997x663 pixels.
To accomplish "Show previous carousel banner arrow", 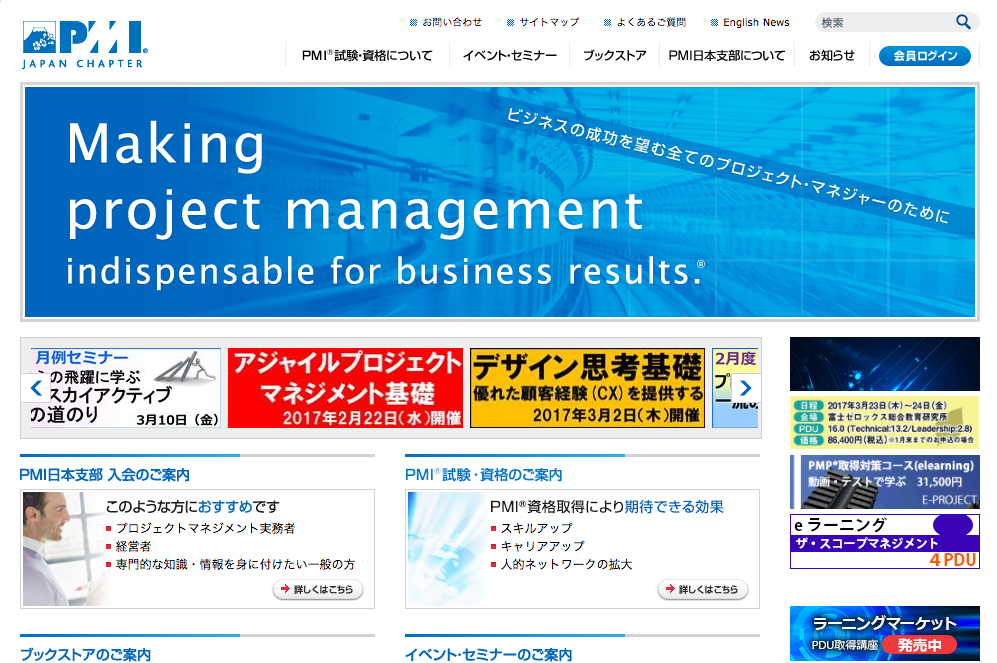I will [37, 387].
